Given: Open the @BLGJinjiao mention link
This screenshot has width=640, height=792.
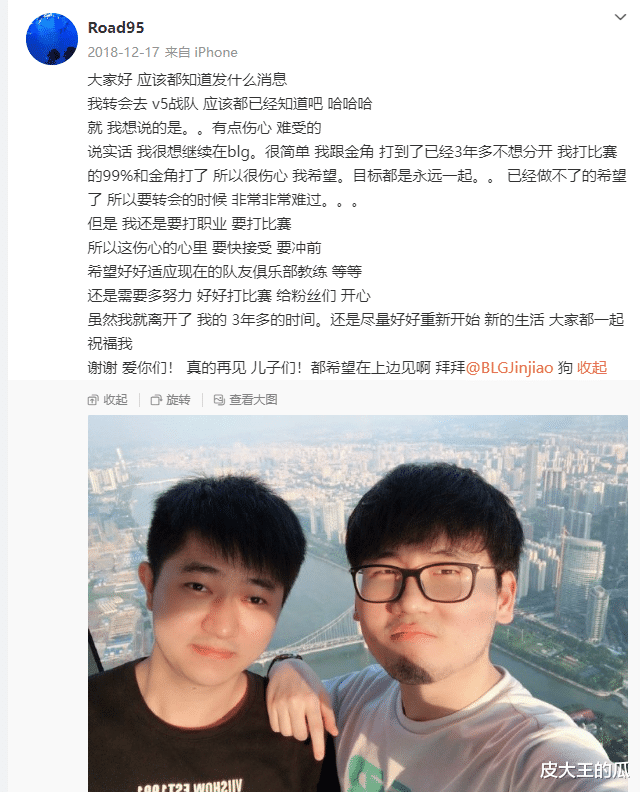Looking at the screenshot, I should pos(509,367).
